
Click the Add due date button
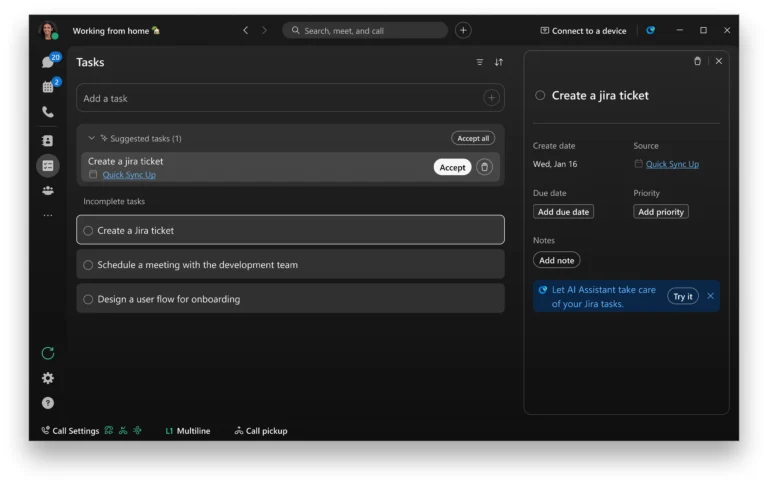coord(564,212)
